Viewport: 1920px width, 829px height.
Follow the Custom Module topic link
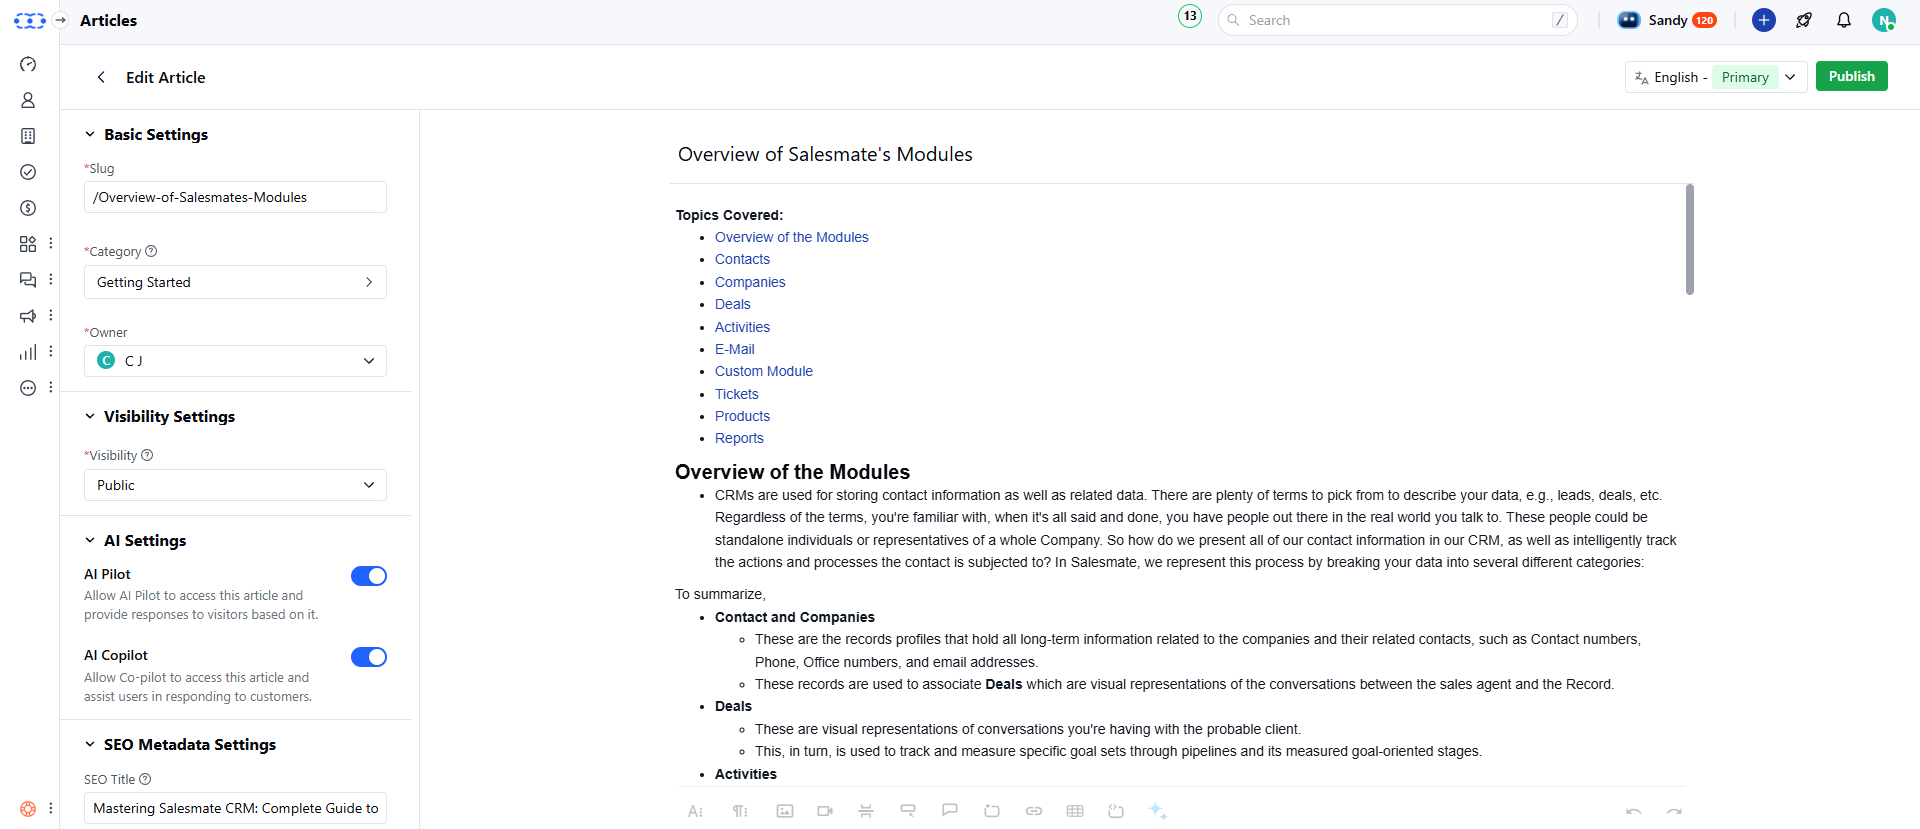click(763, 371)
